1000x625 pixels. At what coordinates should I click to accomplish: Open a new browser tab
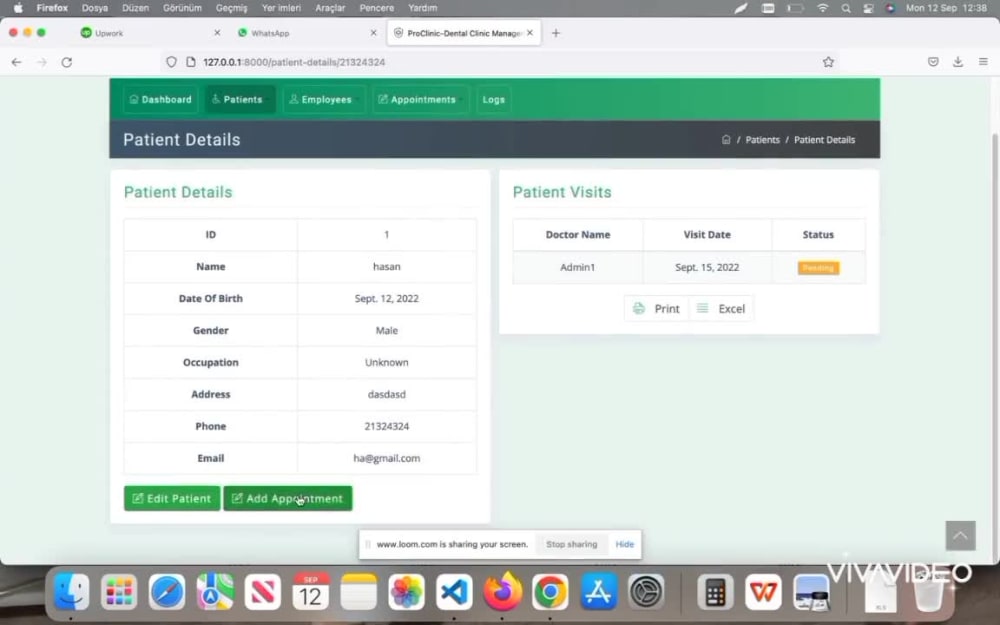(x=555, y=33)
